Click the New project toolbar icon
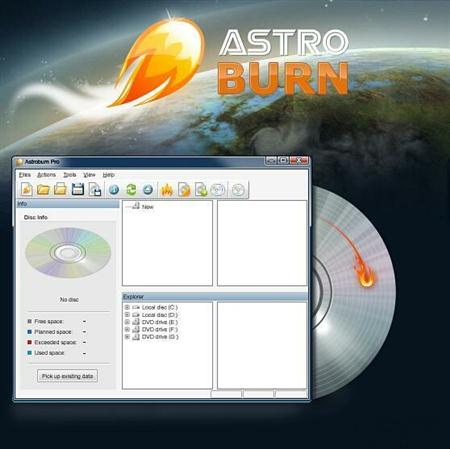 27,190
